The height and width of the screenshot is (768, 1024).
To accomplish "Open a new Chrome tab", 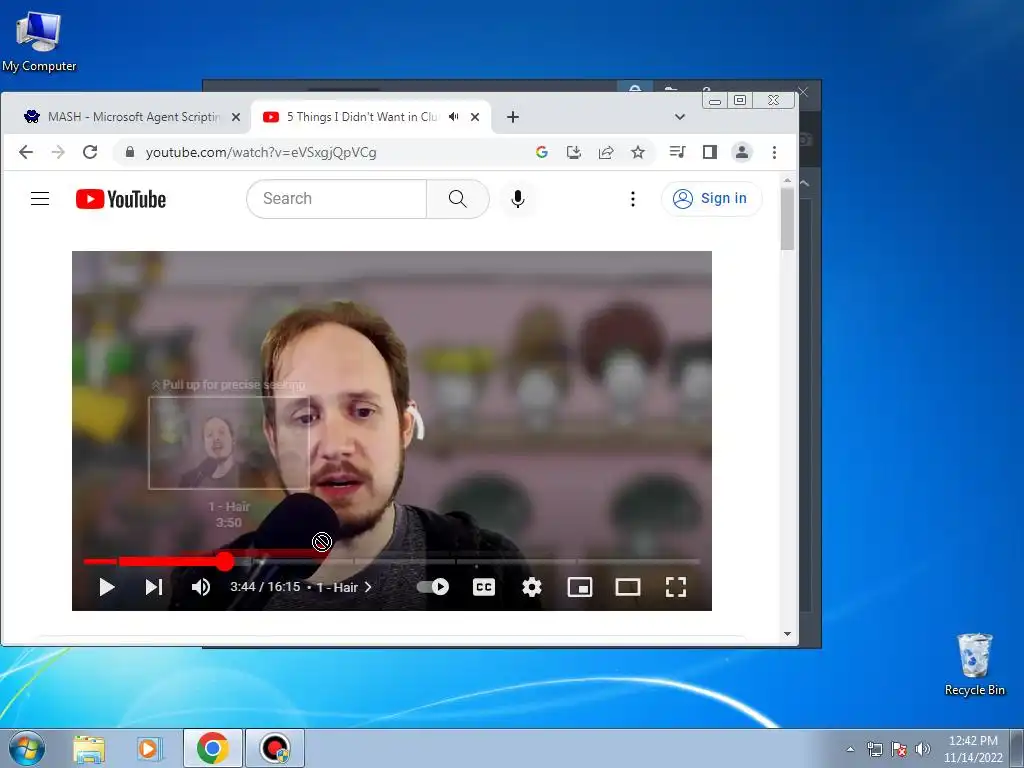I will [x=513, y=117].
